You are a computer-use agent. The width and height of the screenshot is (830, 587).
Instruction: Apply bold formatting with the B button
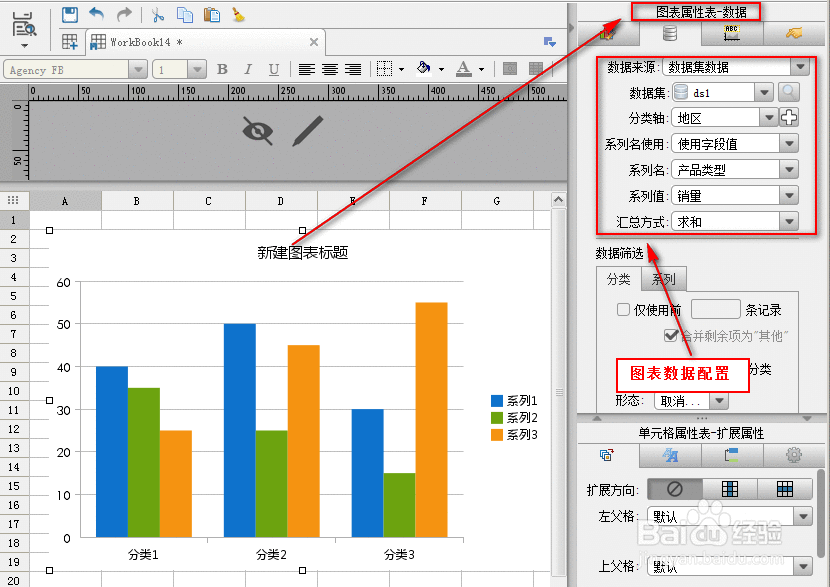222,69
